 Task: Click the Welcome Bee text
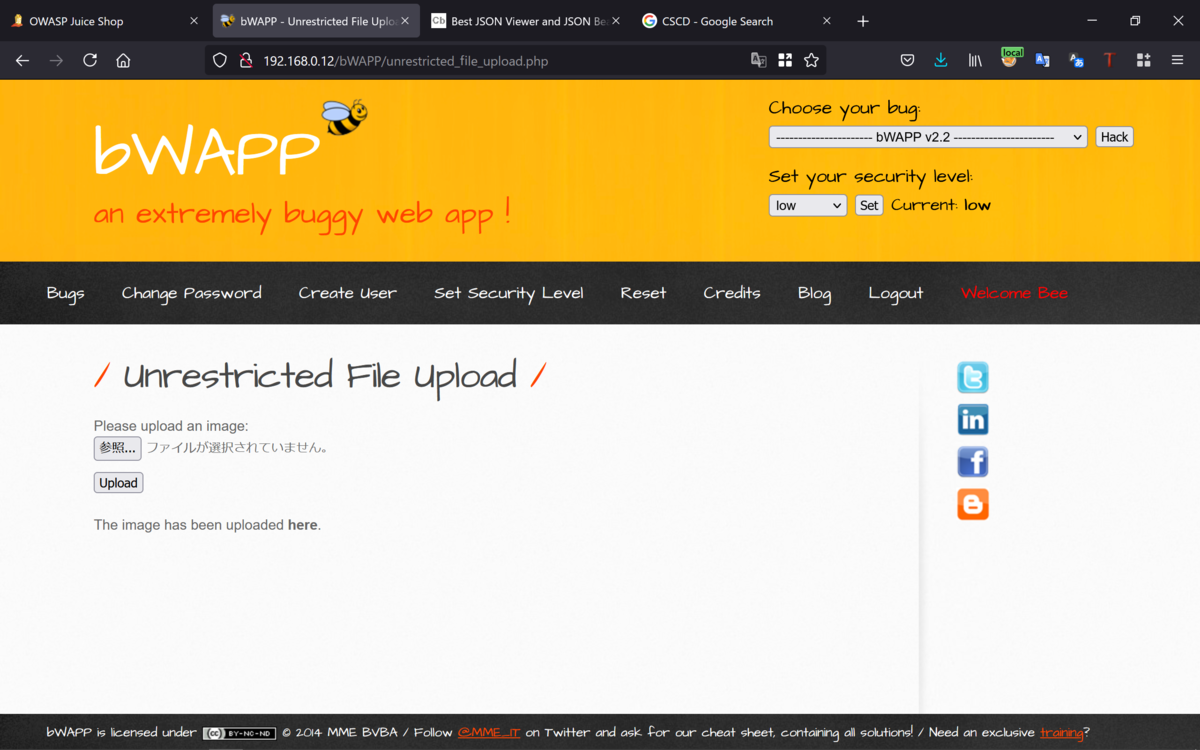pyautogui.click(x=1014, y=293)
